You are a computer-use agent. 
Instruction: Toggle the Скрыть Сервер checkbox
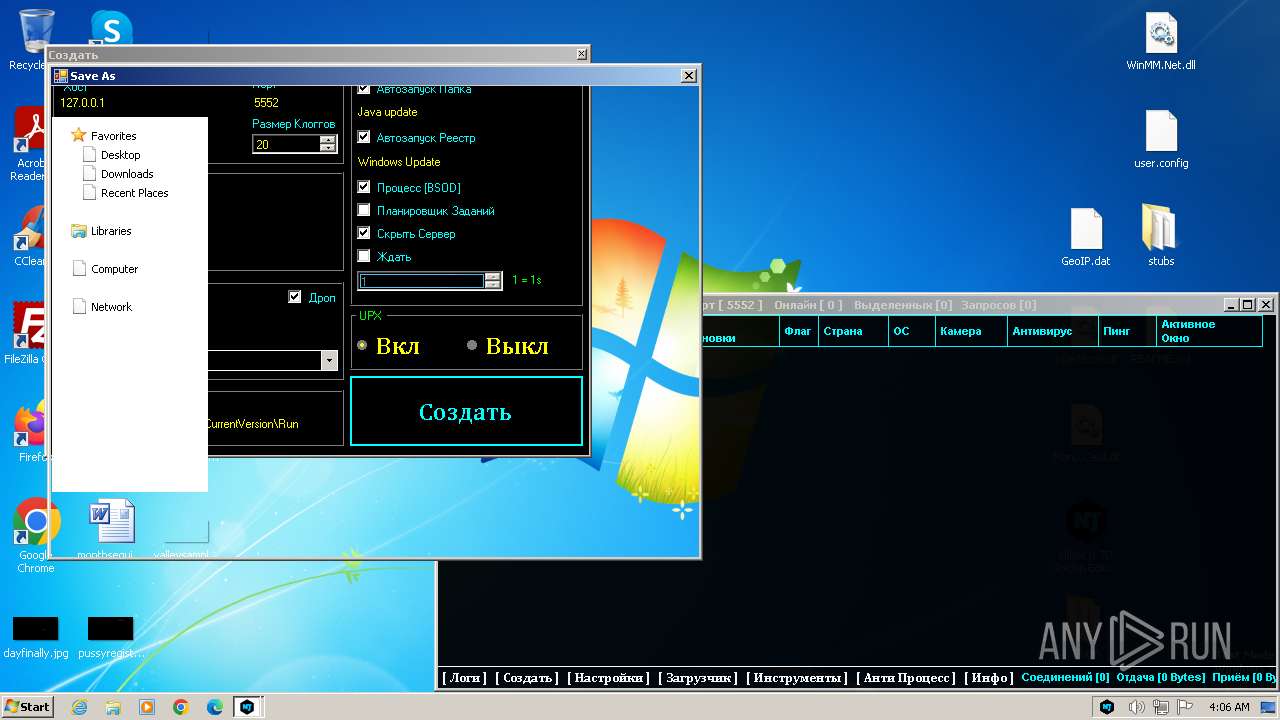point(364,233)
